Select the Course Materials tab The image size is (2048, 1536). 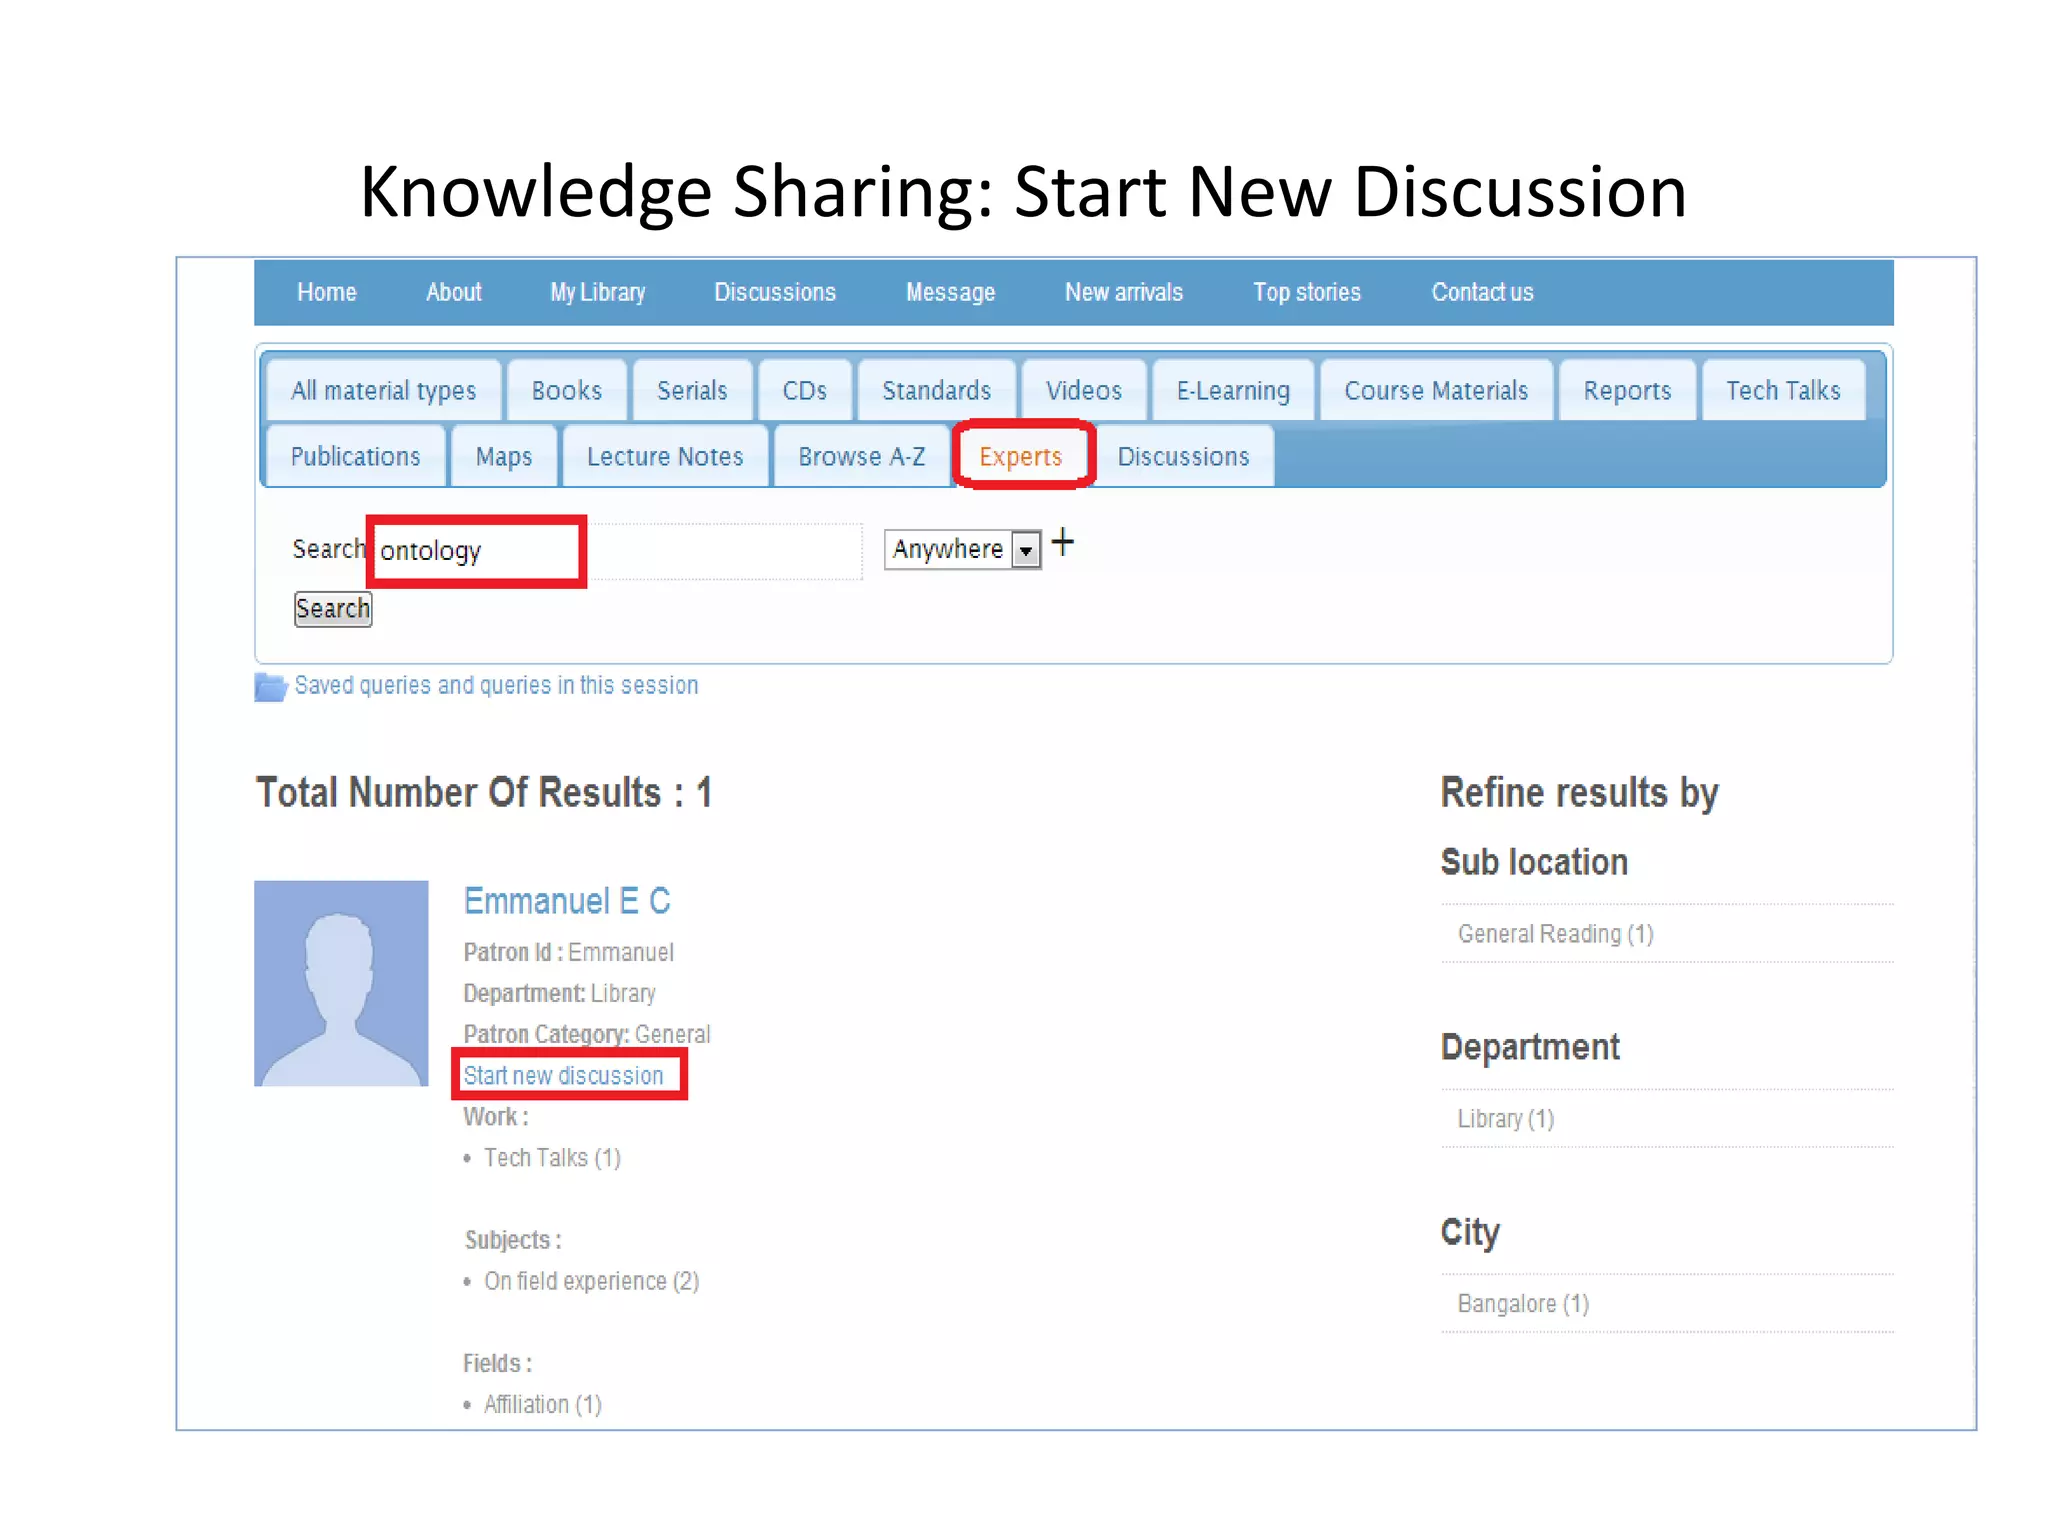pyautogui.click(x=1436, y=390)
